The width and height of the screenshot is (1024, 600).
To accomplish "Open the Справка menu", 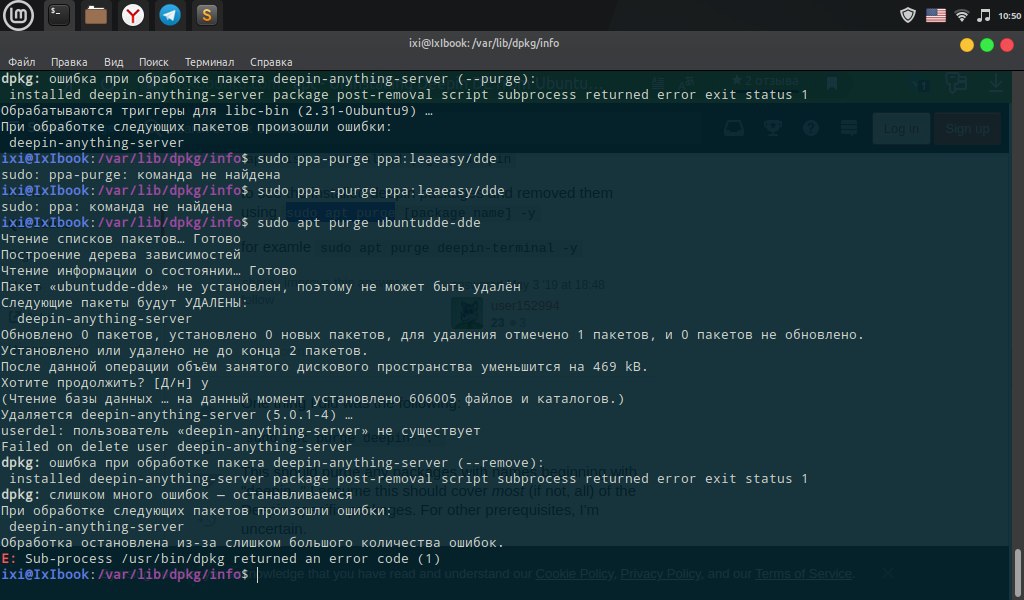I will pos(271,62).
